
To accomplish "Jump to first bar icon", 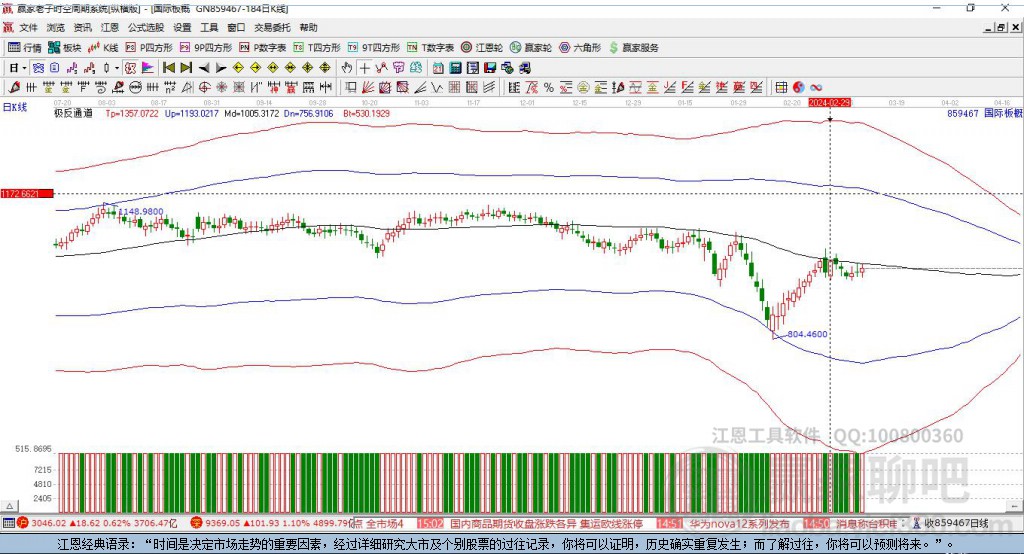I will click(168, 67).
